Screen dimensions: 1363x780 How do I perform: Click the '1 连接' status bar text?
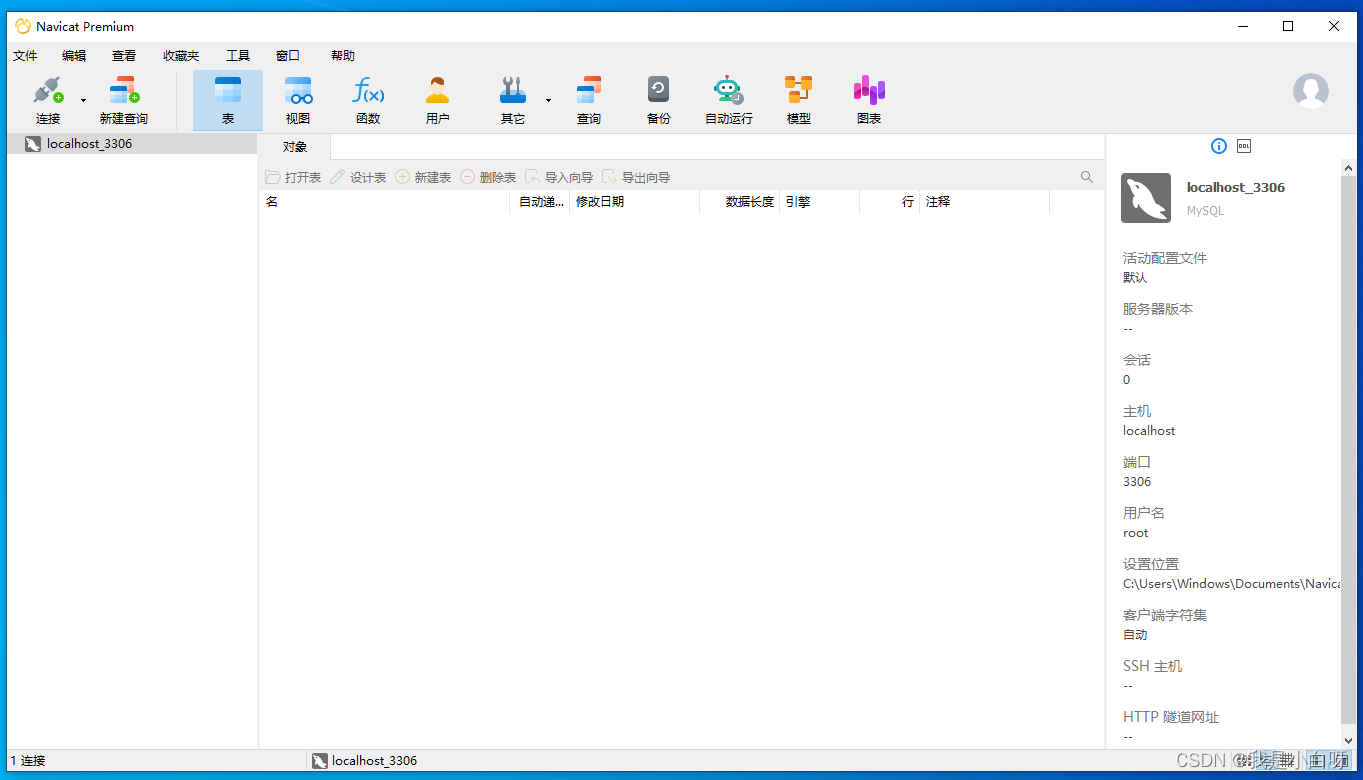28,761
